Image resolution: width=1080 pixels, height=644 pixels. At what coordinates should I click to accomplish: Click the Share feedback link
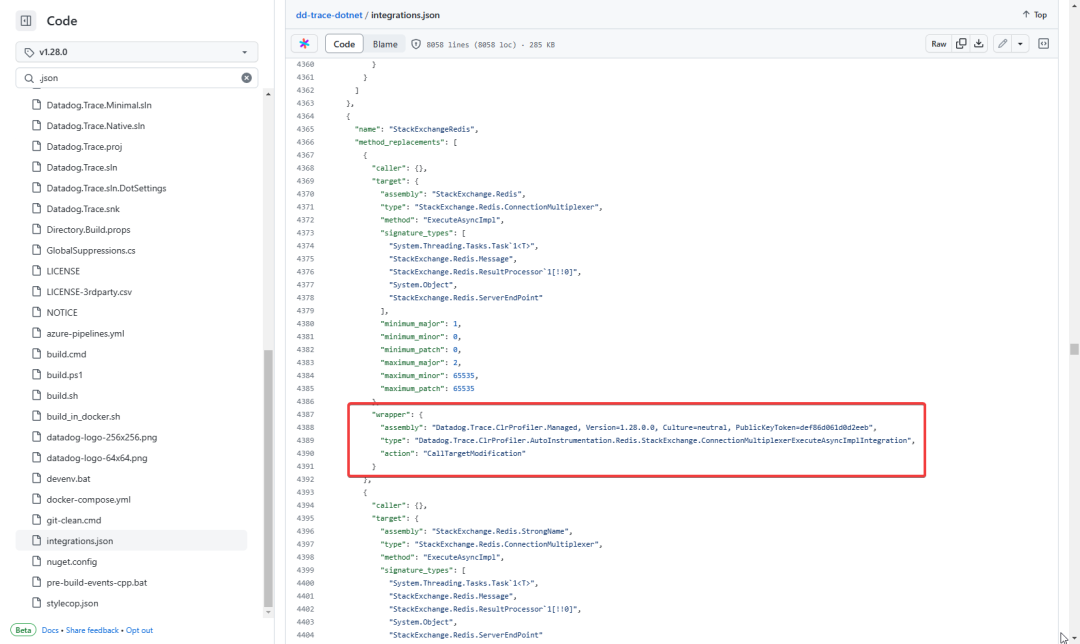[92, 630]
